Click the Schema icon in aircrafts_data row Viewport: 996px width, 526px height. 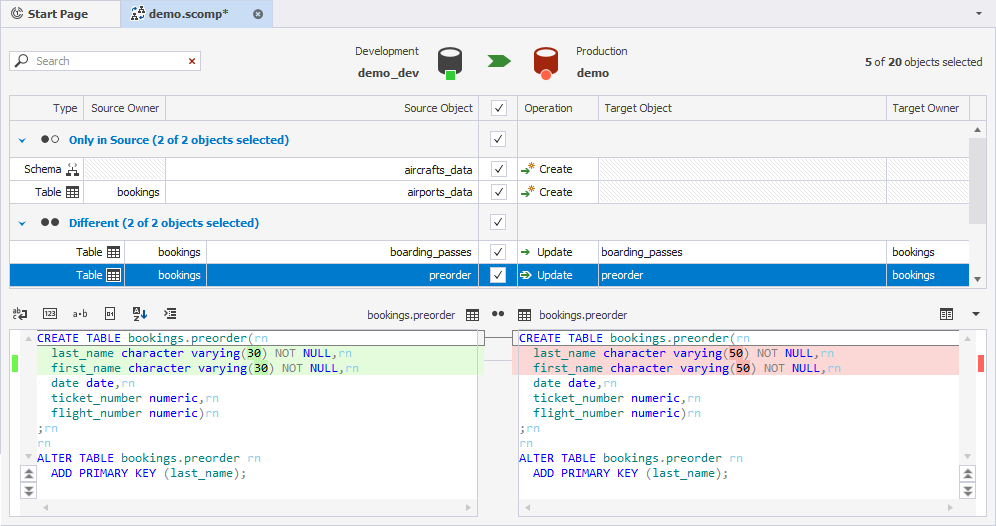click(x=72, y=170)
